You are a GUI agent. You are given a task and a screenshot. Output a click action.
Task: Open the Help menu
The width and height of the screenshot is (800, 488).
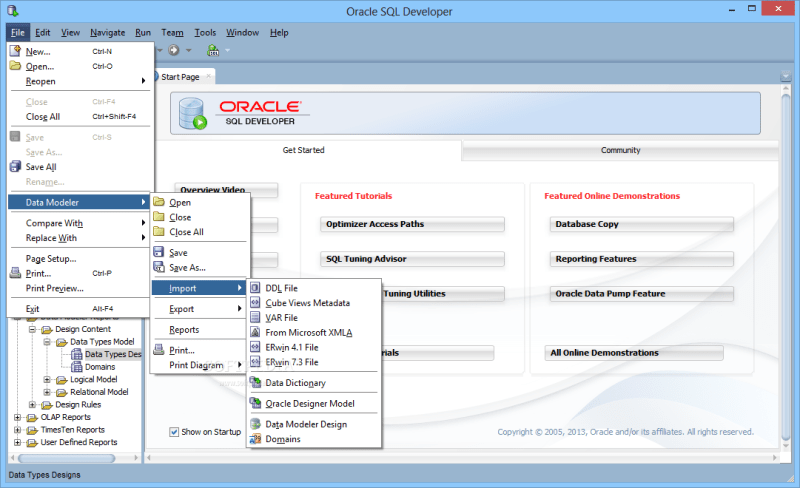[279, 33]
